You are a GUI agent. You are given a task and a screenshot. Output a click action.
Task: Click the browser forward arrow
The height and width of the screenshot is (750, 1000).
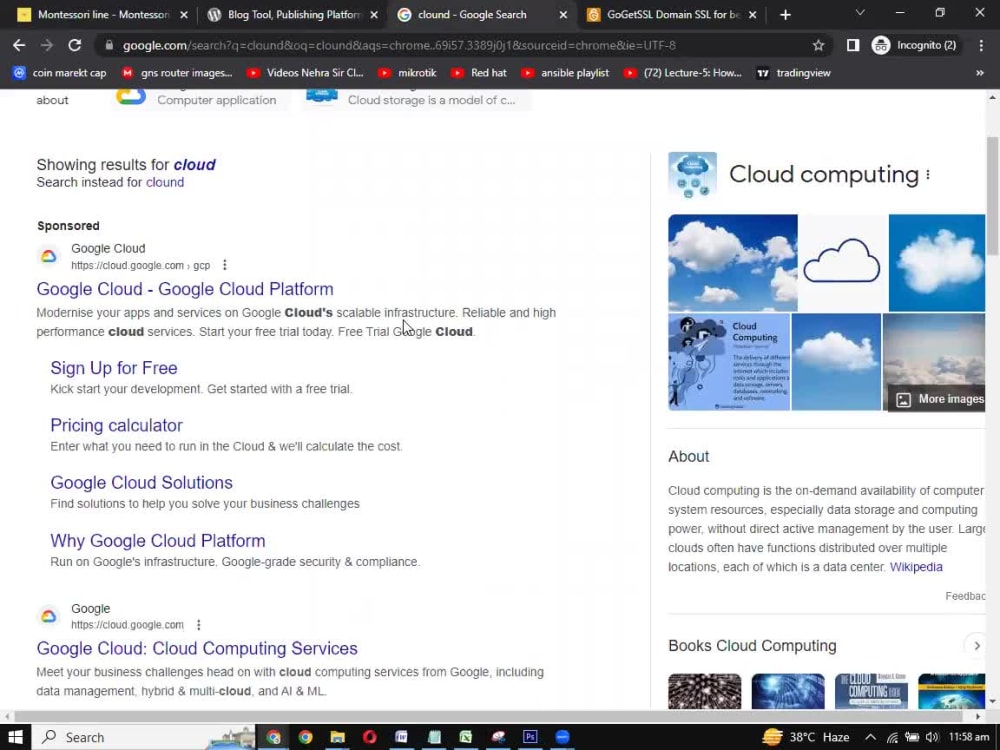(x=47, y=45)
